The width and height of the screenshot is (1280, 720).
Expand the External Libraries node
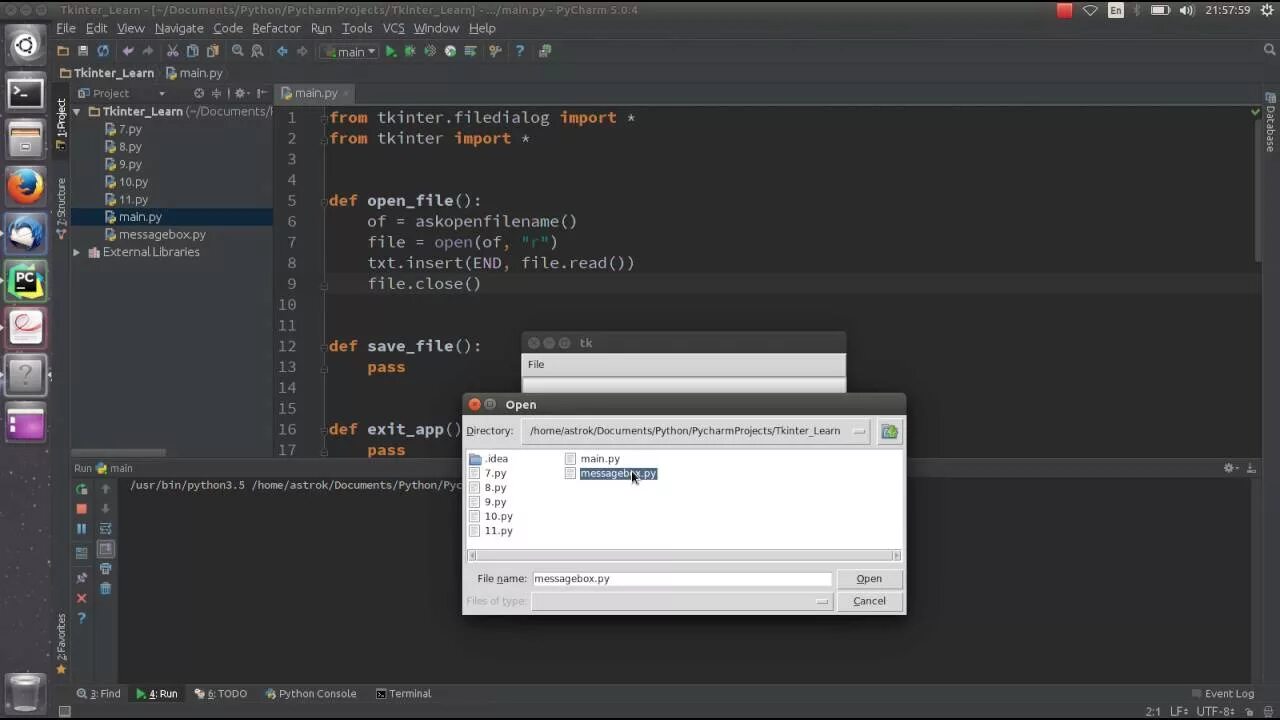[x=77, y=252]
